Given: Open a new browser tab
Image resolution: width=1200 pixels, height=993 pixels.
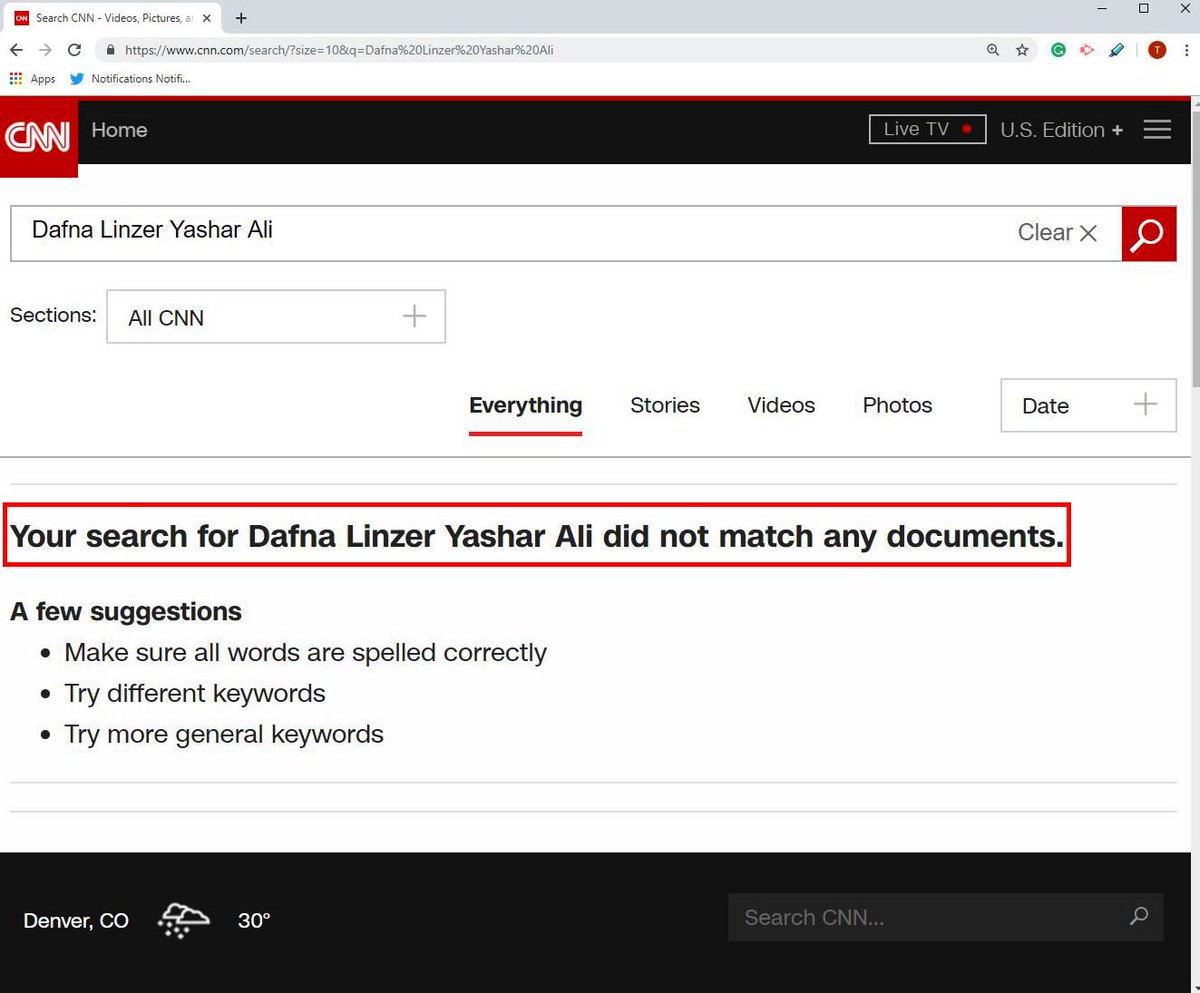Looking at the screenshot, I should point(241,18).
